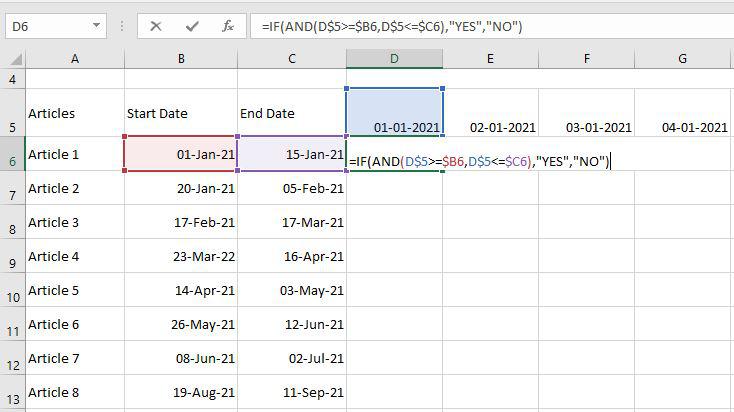Select column D header
734x412 pixels.
point(395,59)
